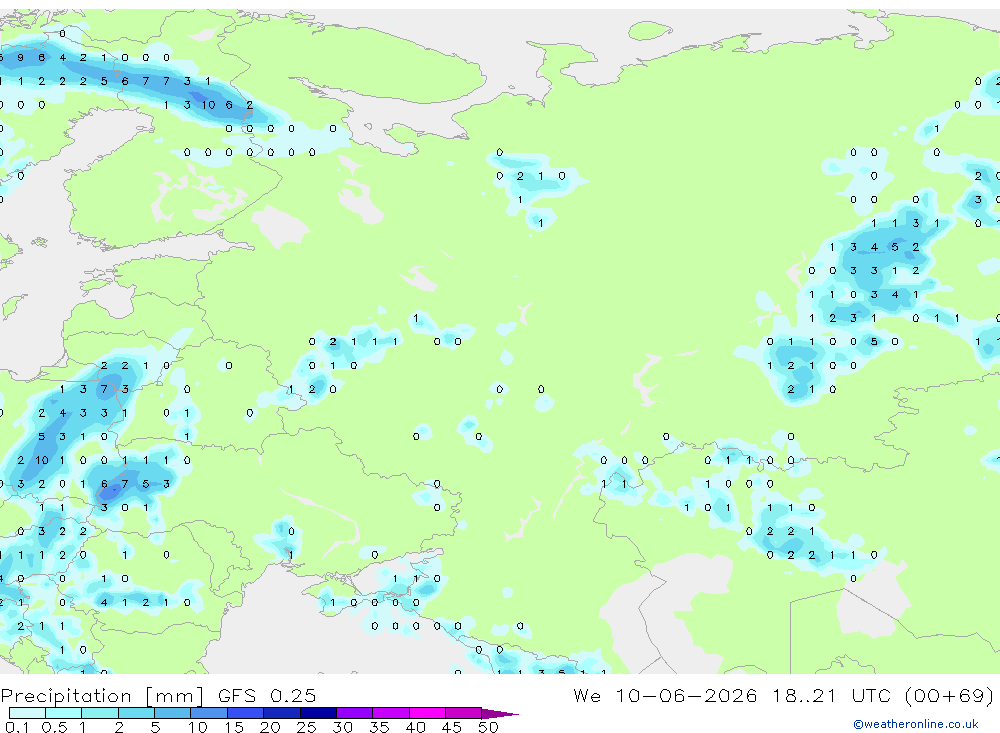Click the forecast offset '(00+69)' text
The height and width of the screenshot is (733, 1000).
click(x=950, y=695)
